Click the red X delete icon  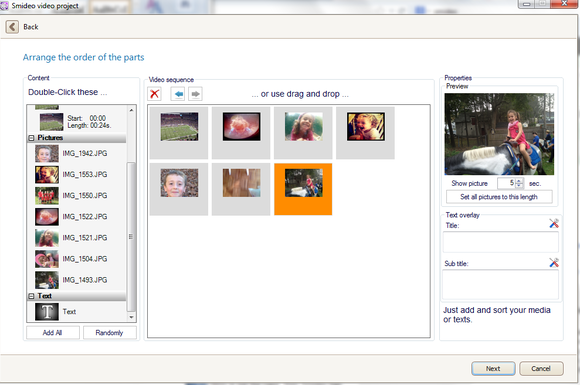pos(154,94)
